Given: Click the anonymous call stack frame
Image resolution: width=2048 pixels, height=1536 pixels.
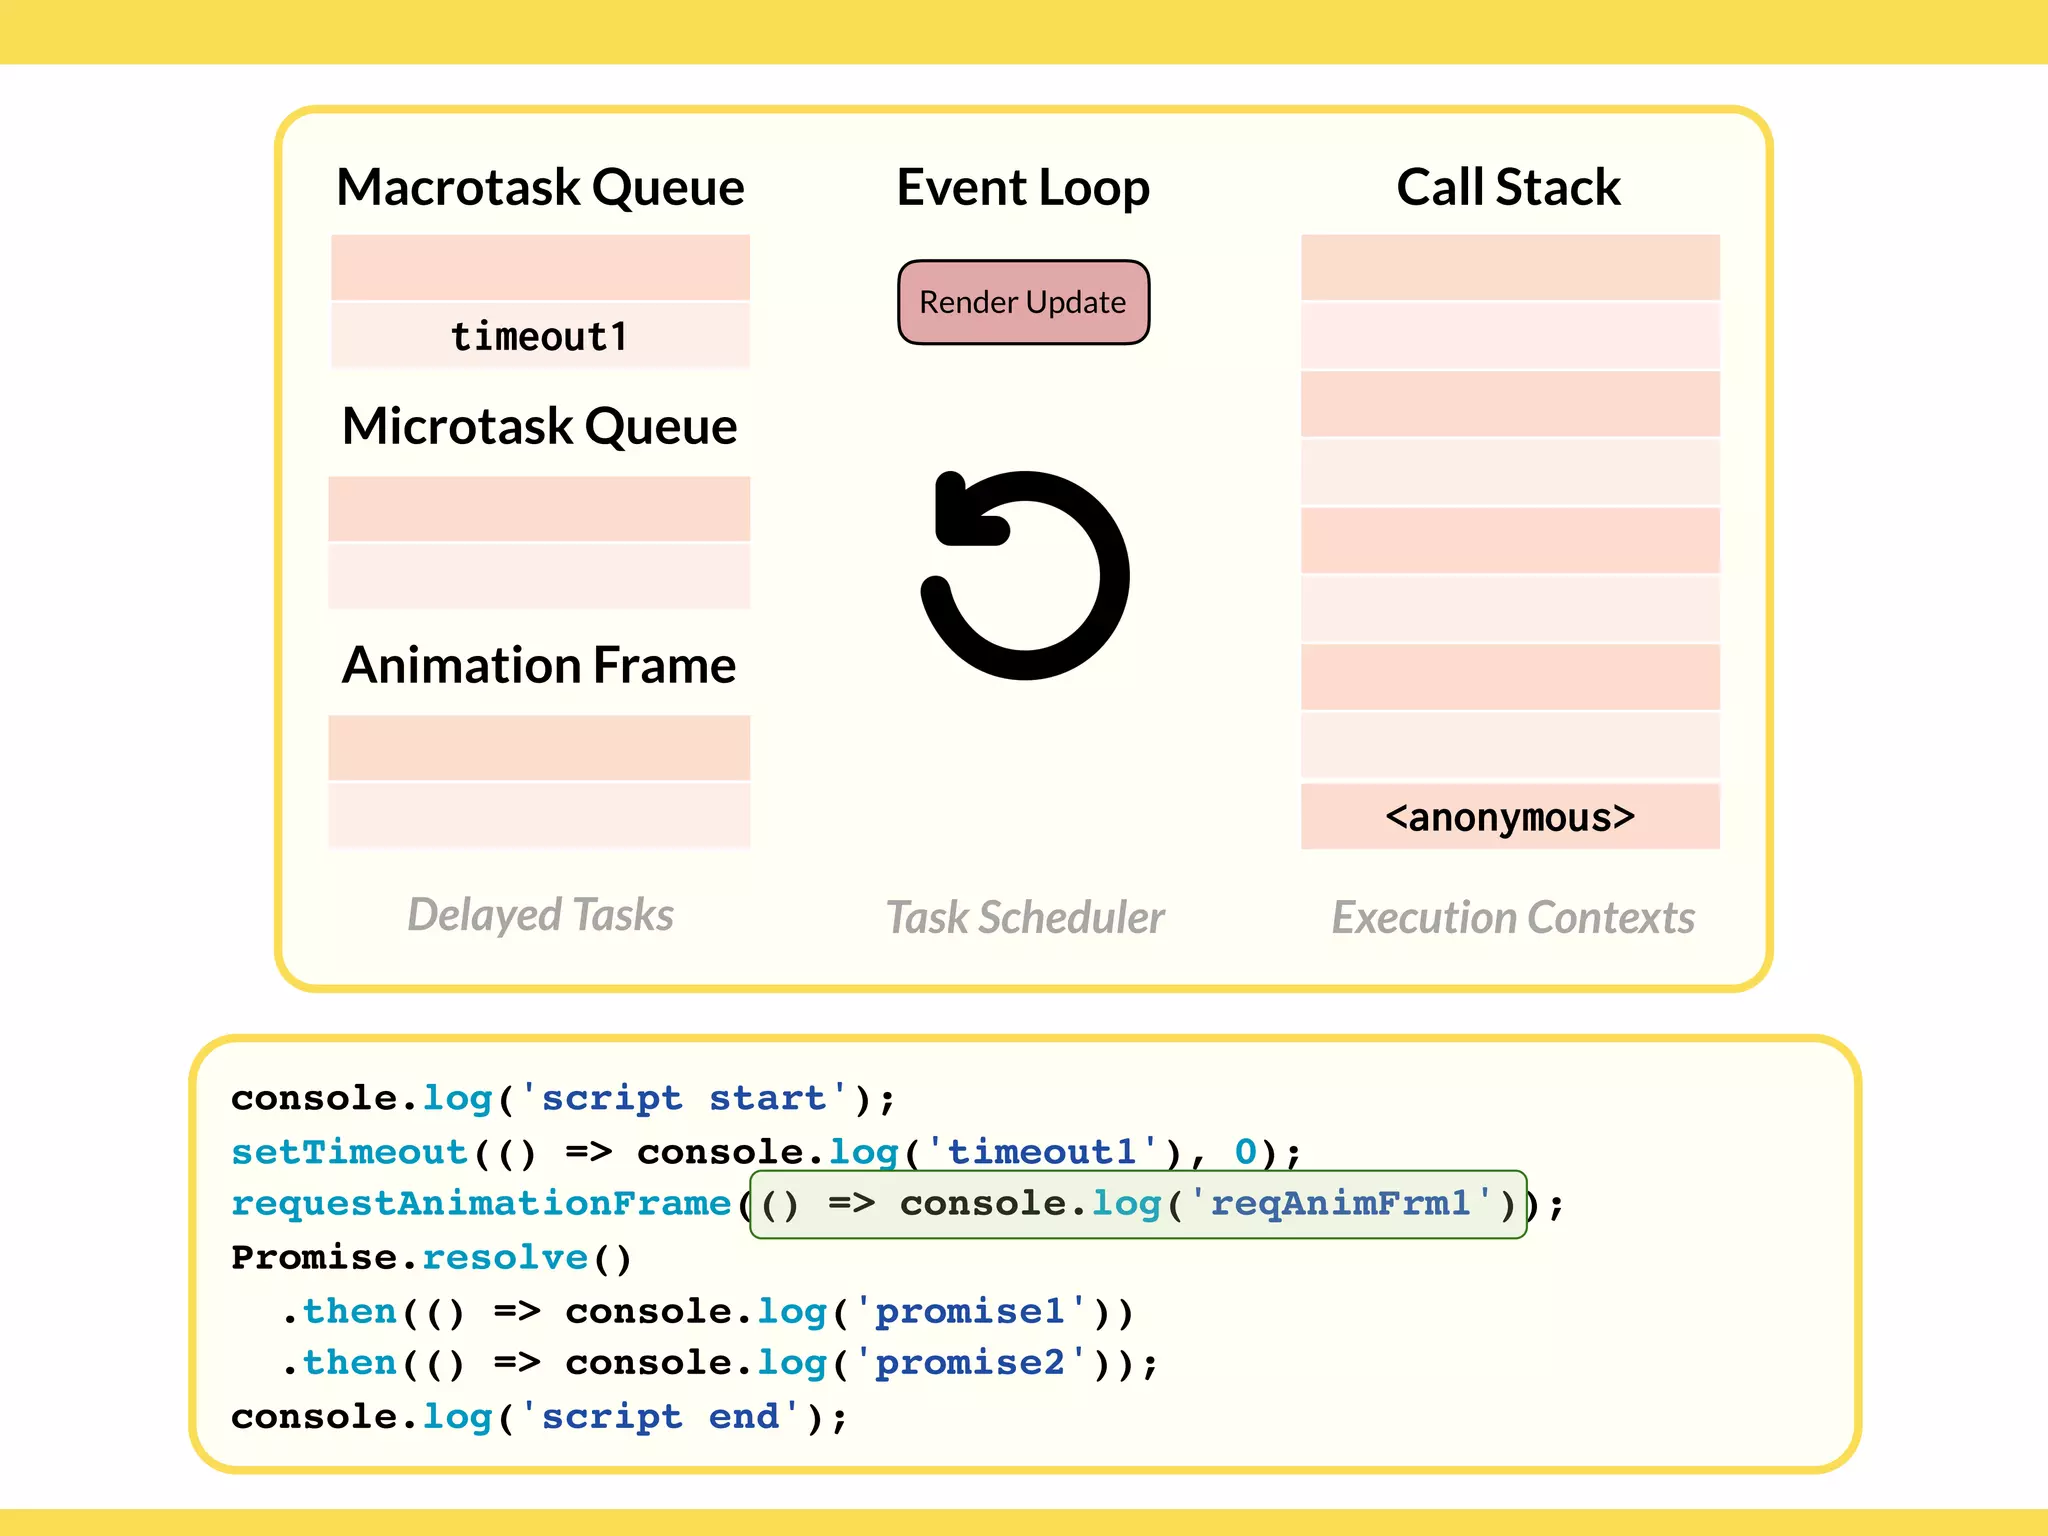Looking at the screenshot, I should click(x=1510, y=817).
